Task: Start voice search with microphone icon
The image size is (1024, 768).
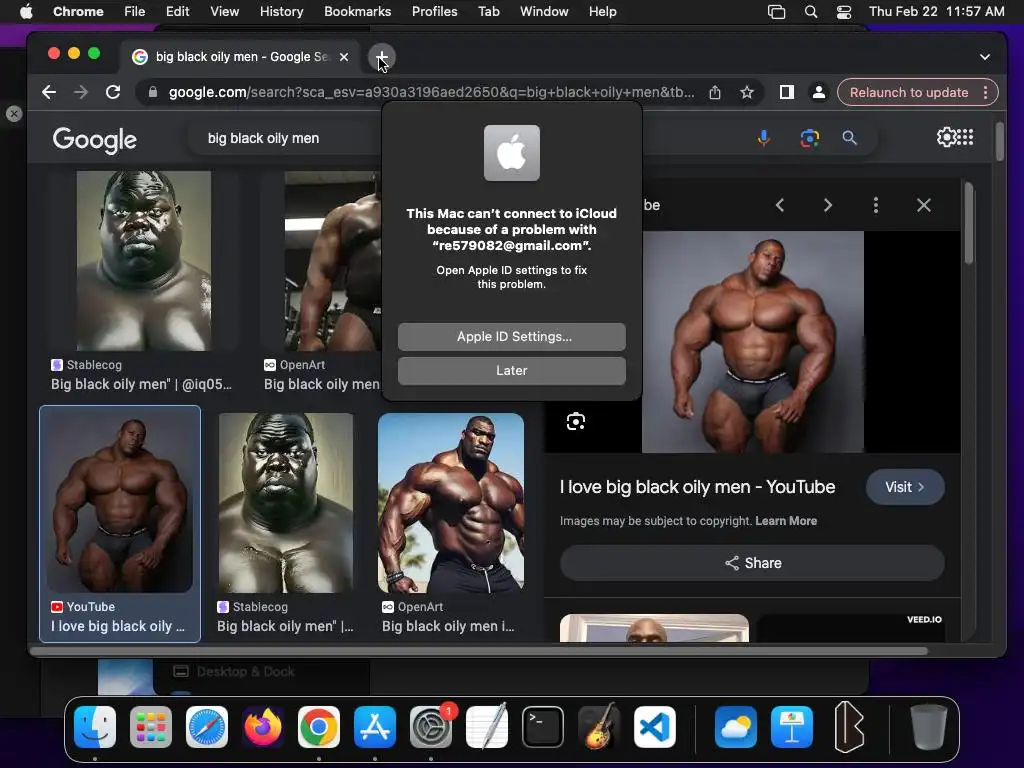Action: click(763, 138)
